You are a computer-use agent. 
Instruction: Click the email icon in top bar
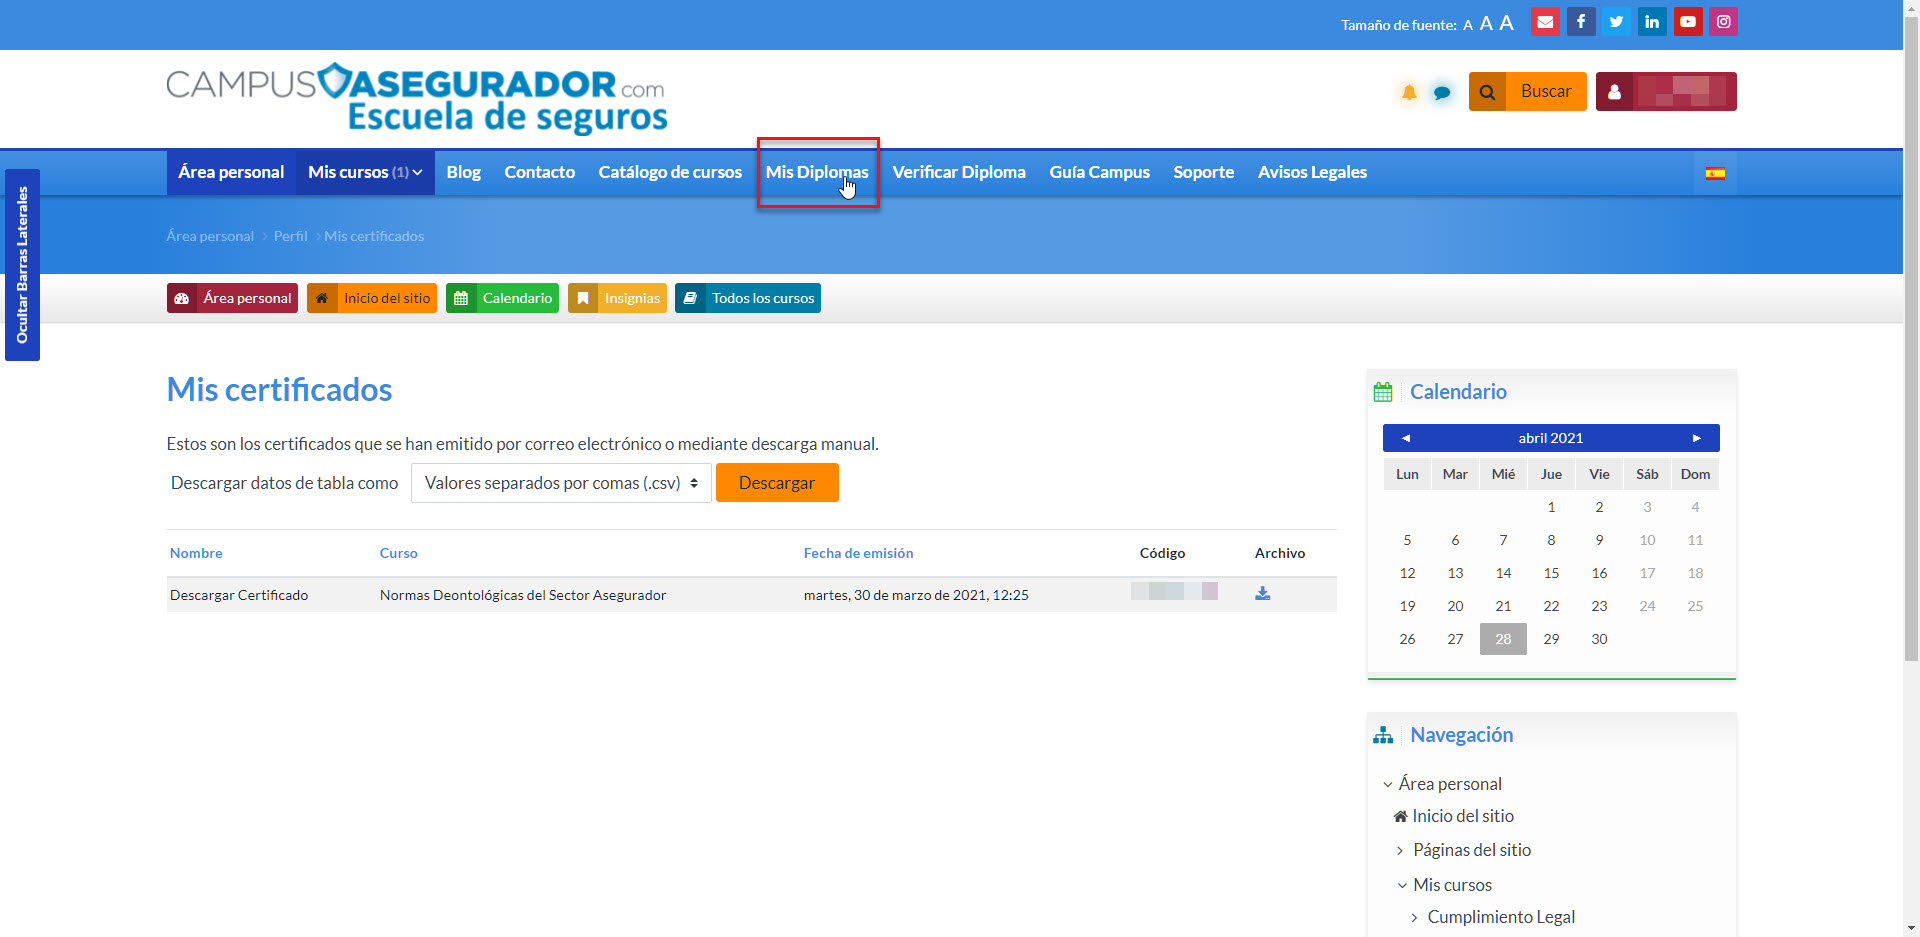(x=1545, y=22)
